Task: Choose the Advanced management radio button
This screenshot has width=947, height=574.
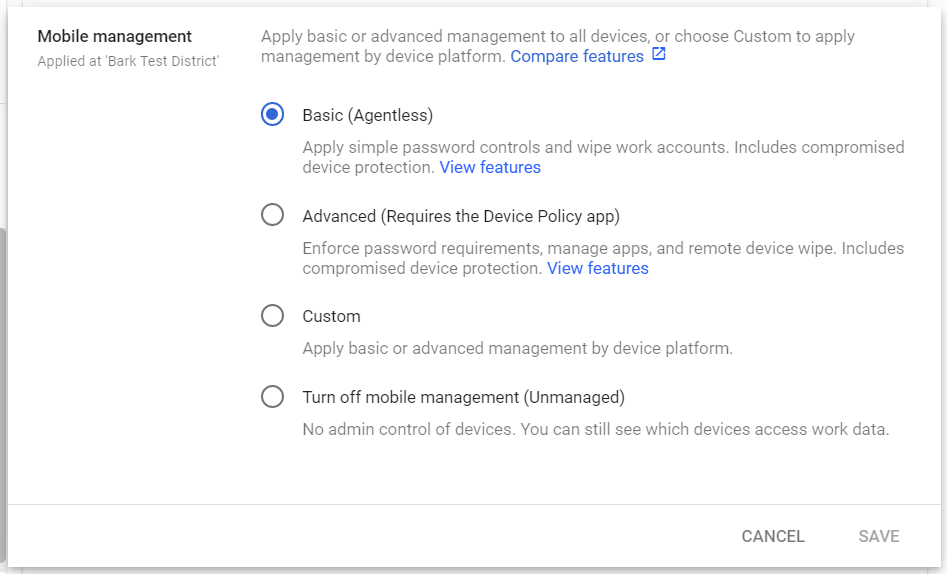Action: (272, 214)
